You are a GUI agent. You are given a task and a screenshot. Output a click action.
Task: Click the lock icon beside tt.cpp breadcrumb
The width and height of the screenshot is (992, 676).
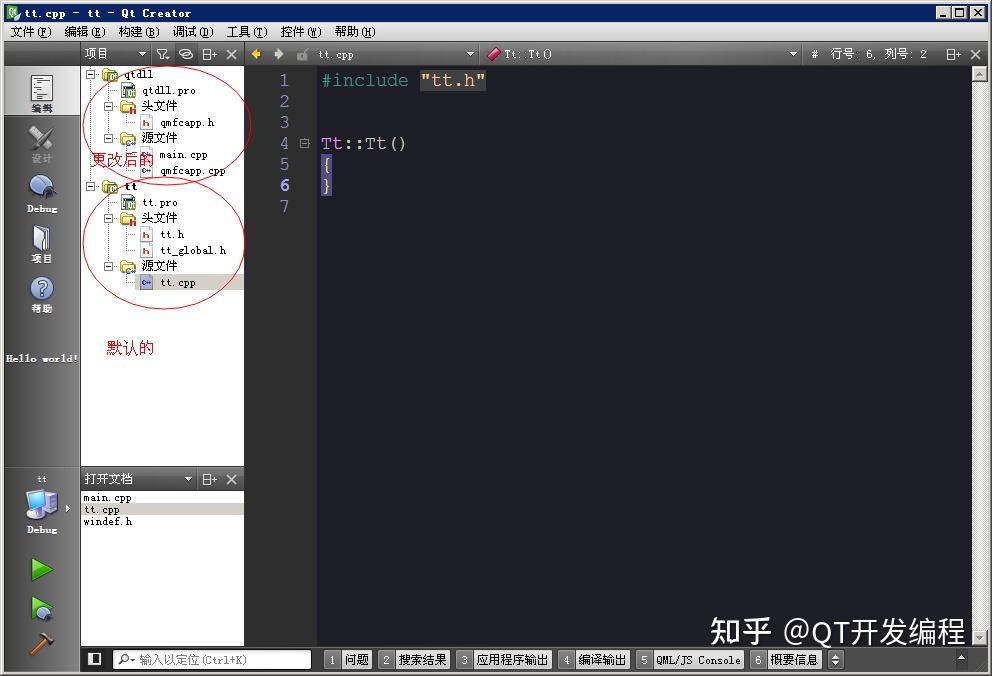pos(304,54)
